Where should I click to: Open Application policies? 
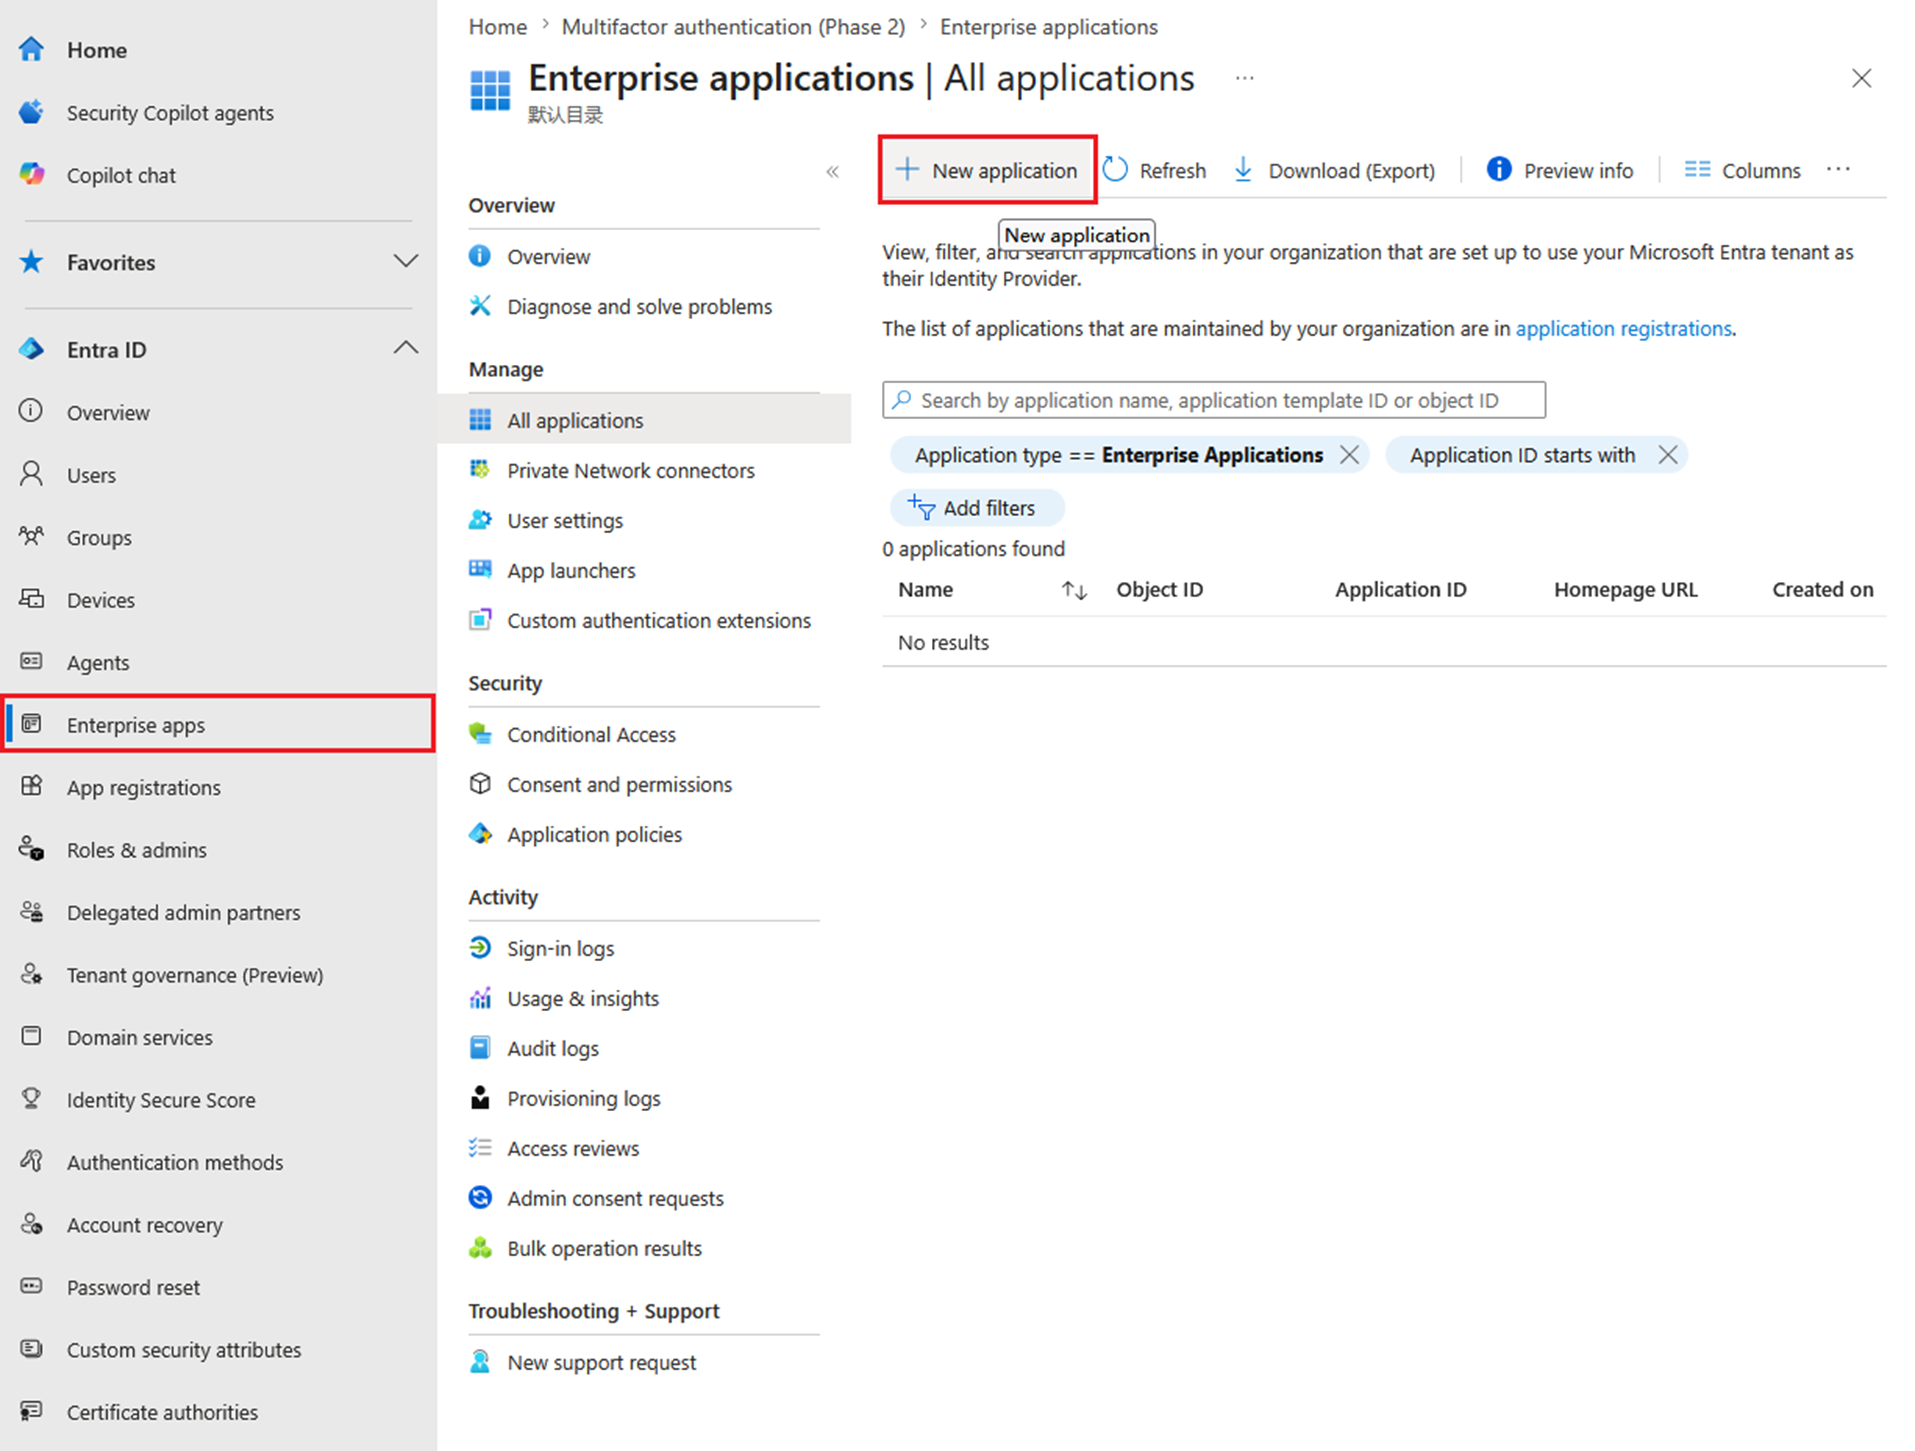pos(594,834)
